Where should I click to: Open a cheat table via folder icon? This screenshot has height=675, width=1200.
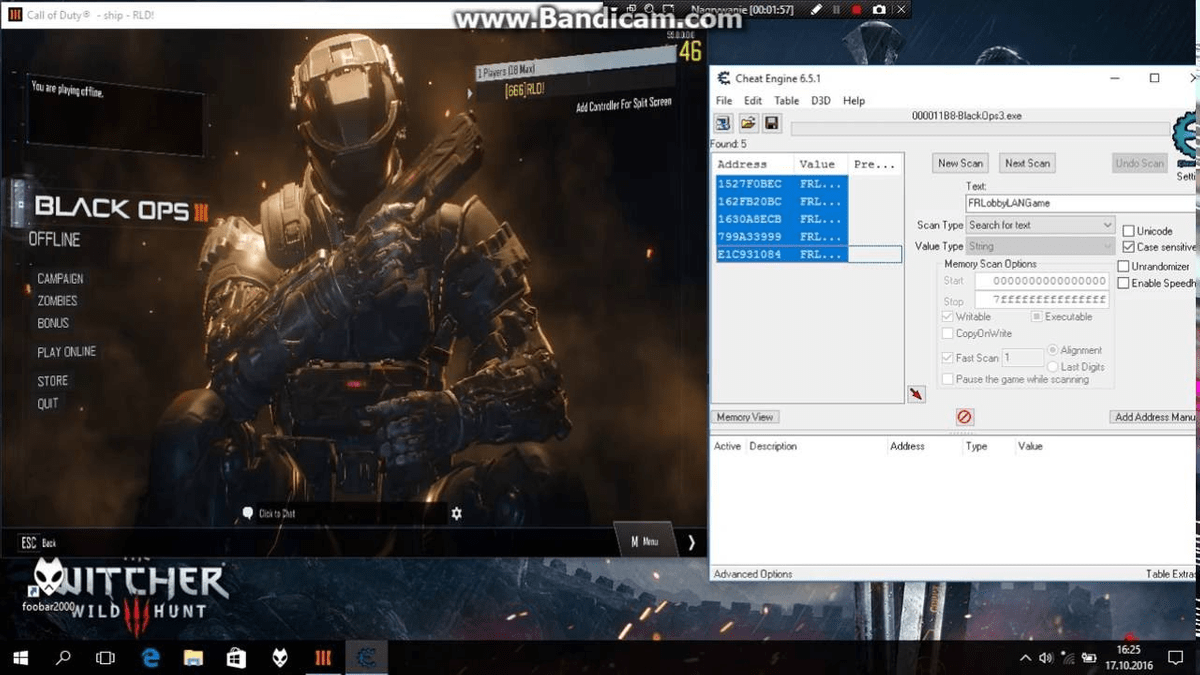pos(747,123)
